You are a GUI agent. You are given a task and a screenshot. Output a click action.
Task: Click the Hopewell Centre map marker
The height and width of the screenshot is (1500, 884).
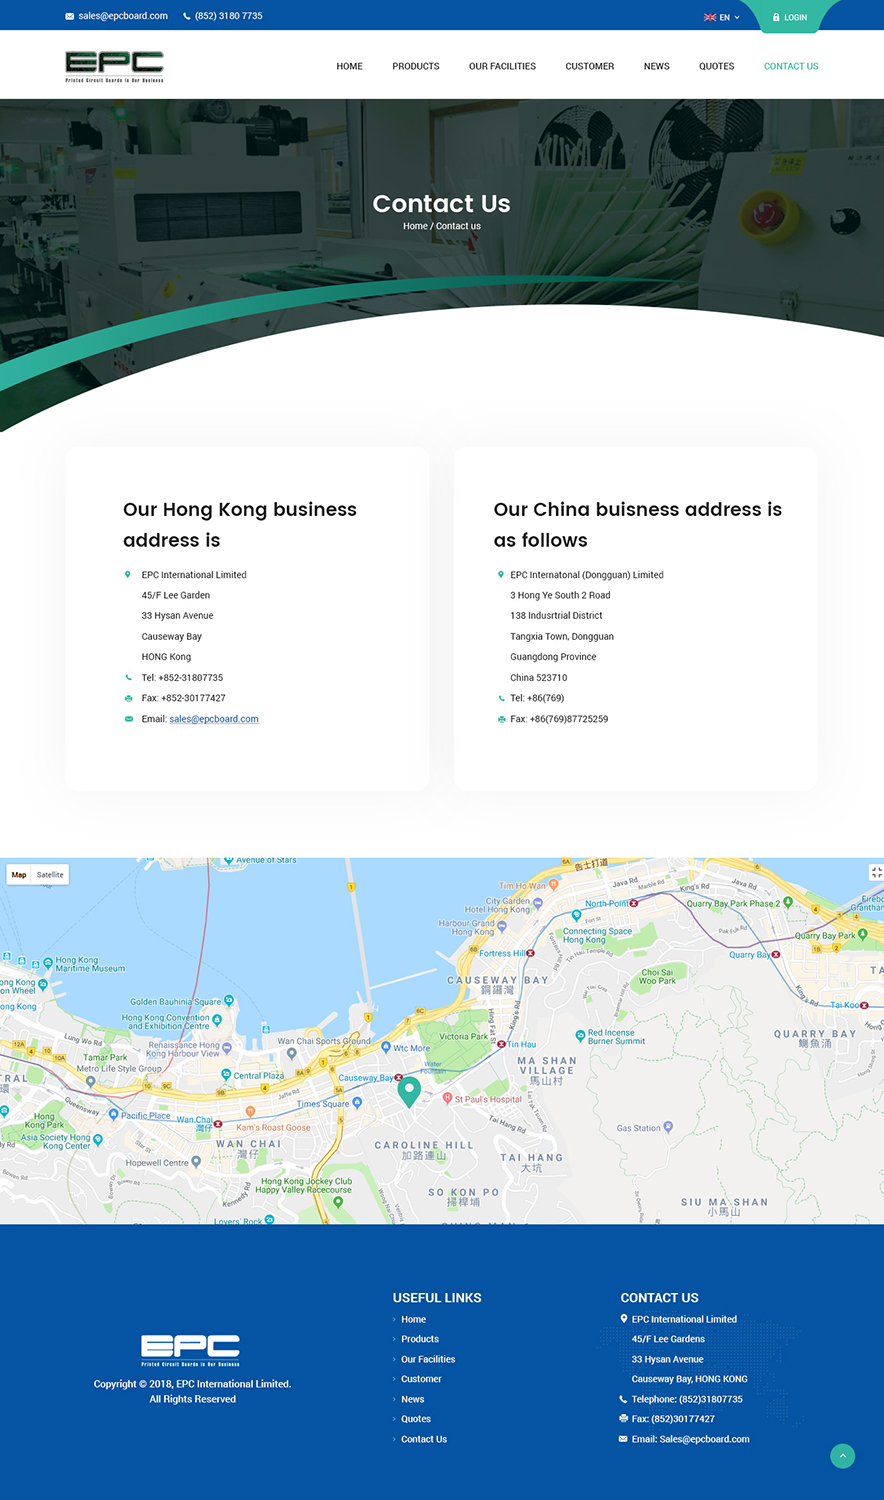click(196, 1162)
